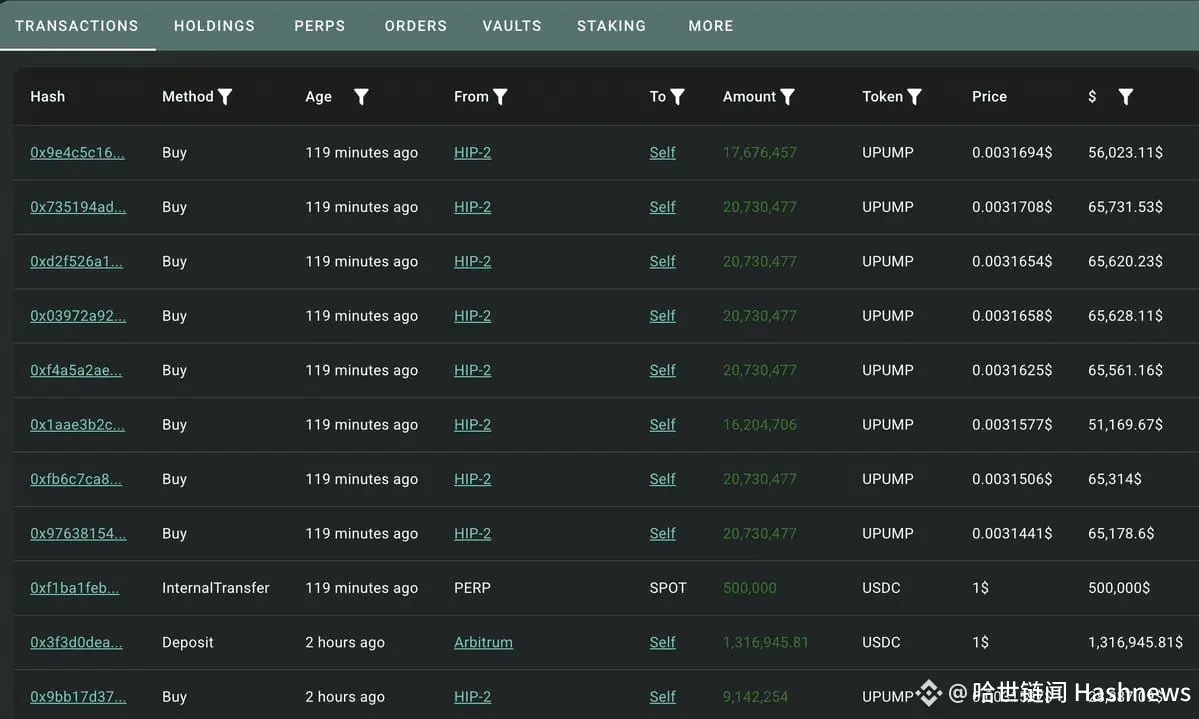
Task: Open the Token column filter icon
Action: (915, 96)
